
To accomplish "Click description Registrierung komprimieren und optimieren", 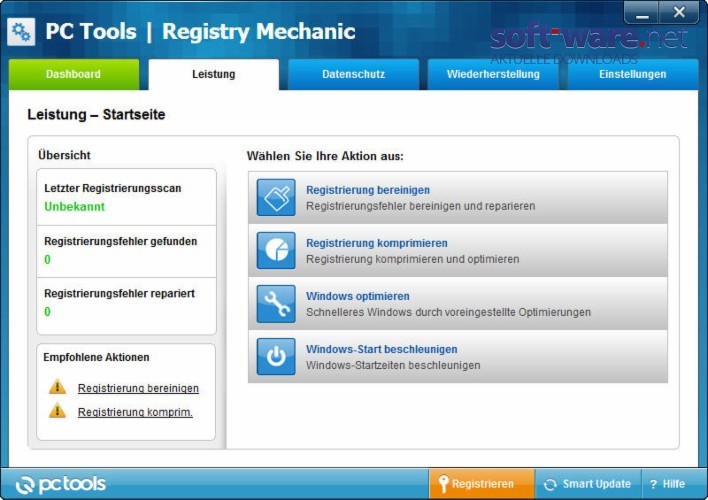I will point(413,259).
